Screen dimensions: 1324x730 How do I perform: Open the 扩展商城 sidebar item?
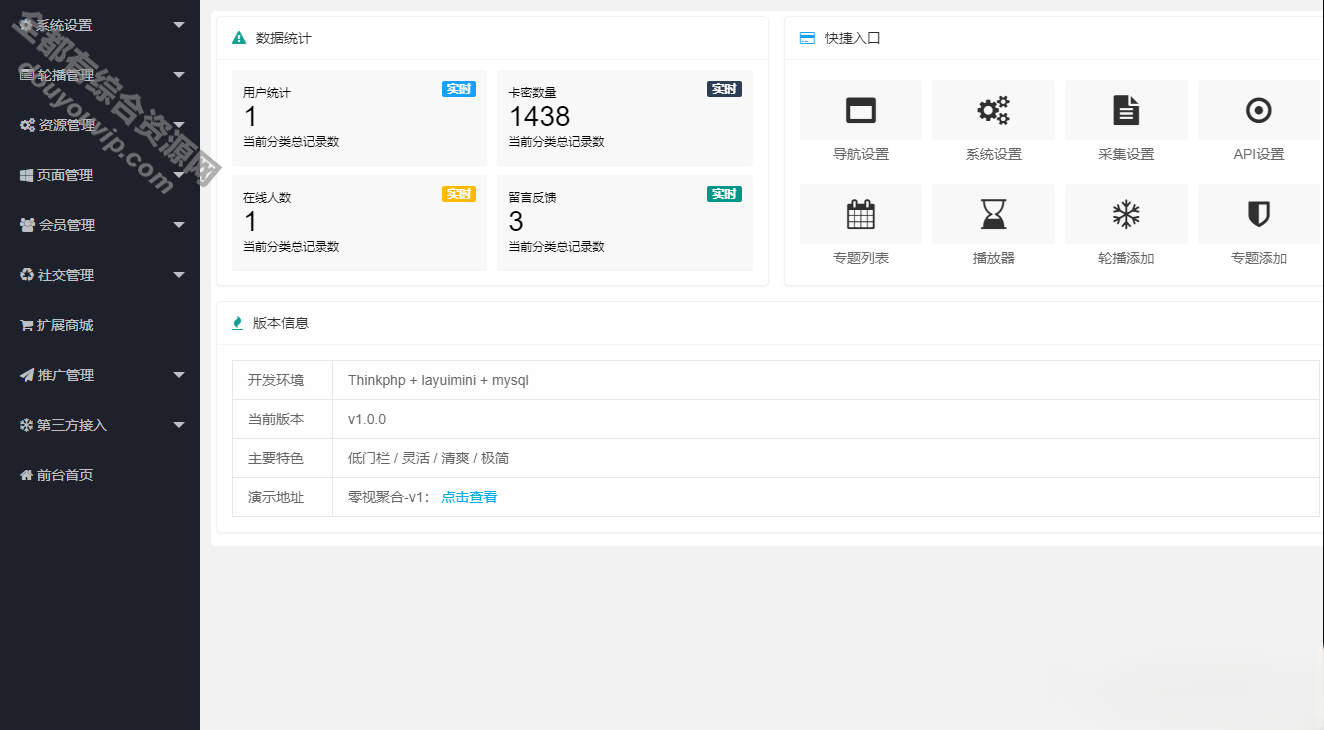coord(100,325)
